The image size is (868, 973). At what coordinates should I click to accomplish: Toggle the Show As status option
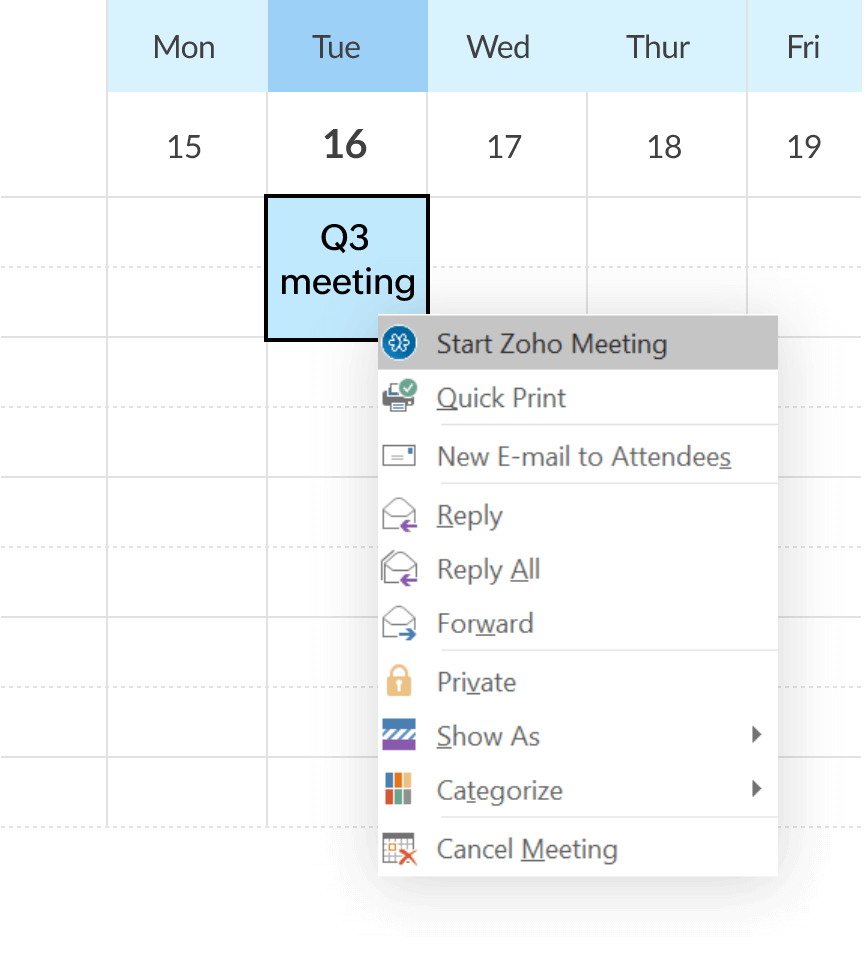tap(488, 735)
